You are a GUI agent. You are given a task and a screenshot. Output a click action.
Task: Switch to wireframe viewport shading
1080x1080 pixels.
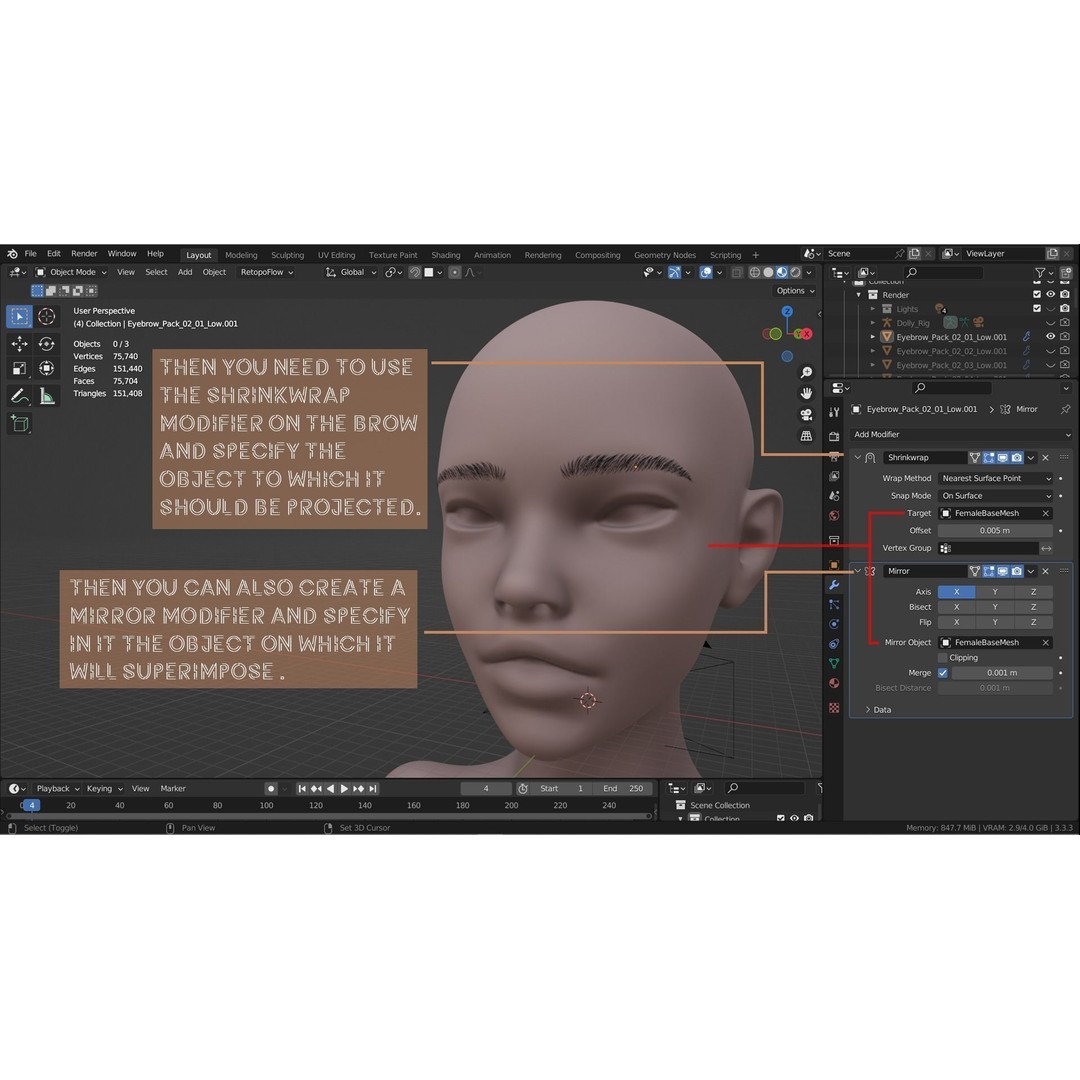(x=755, y=273)
